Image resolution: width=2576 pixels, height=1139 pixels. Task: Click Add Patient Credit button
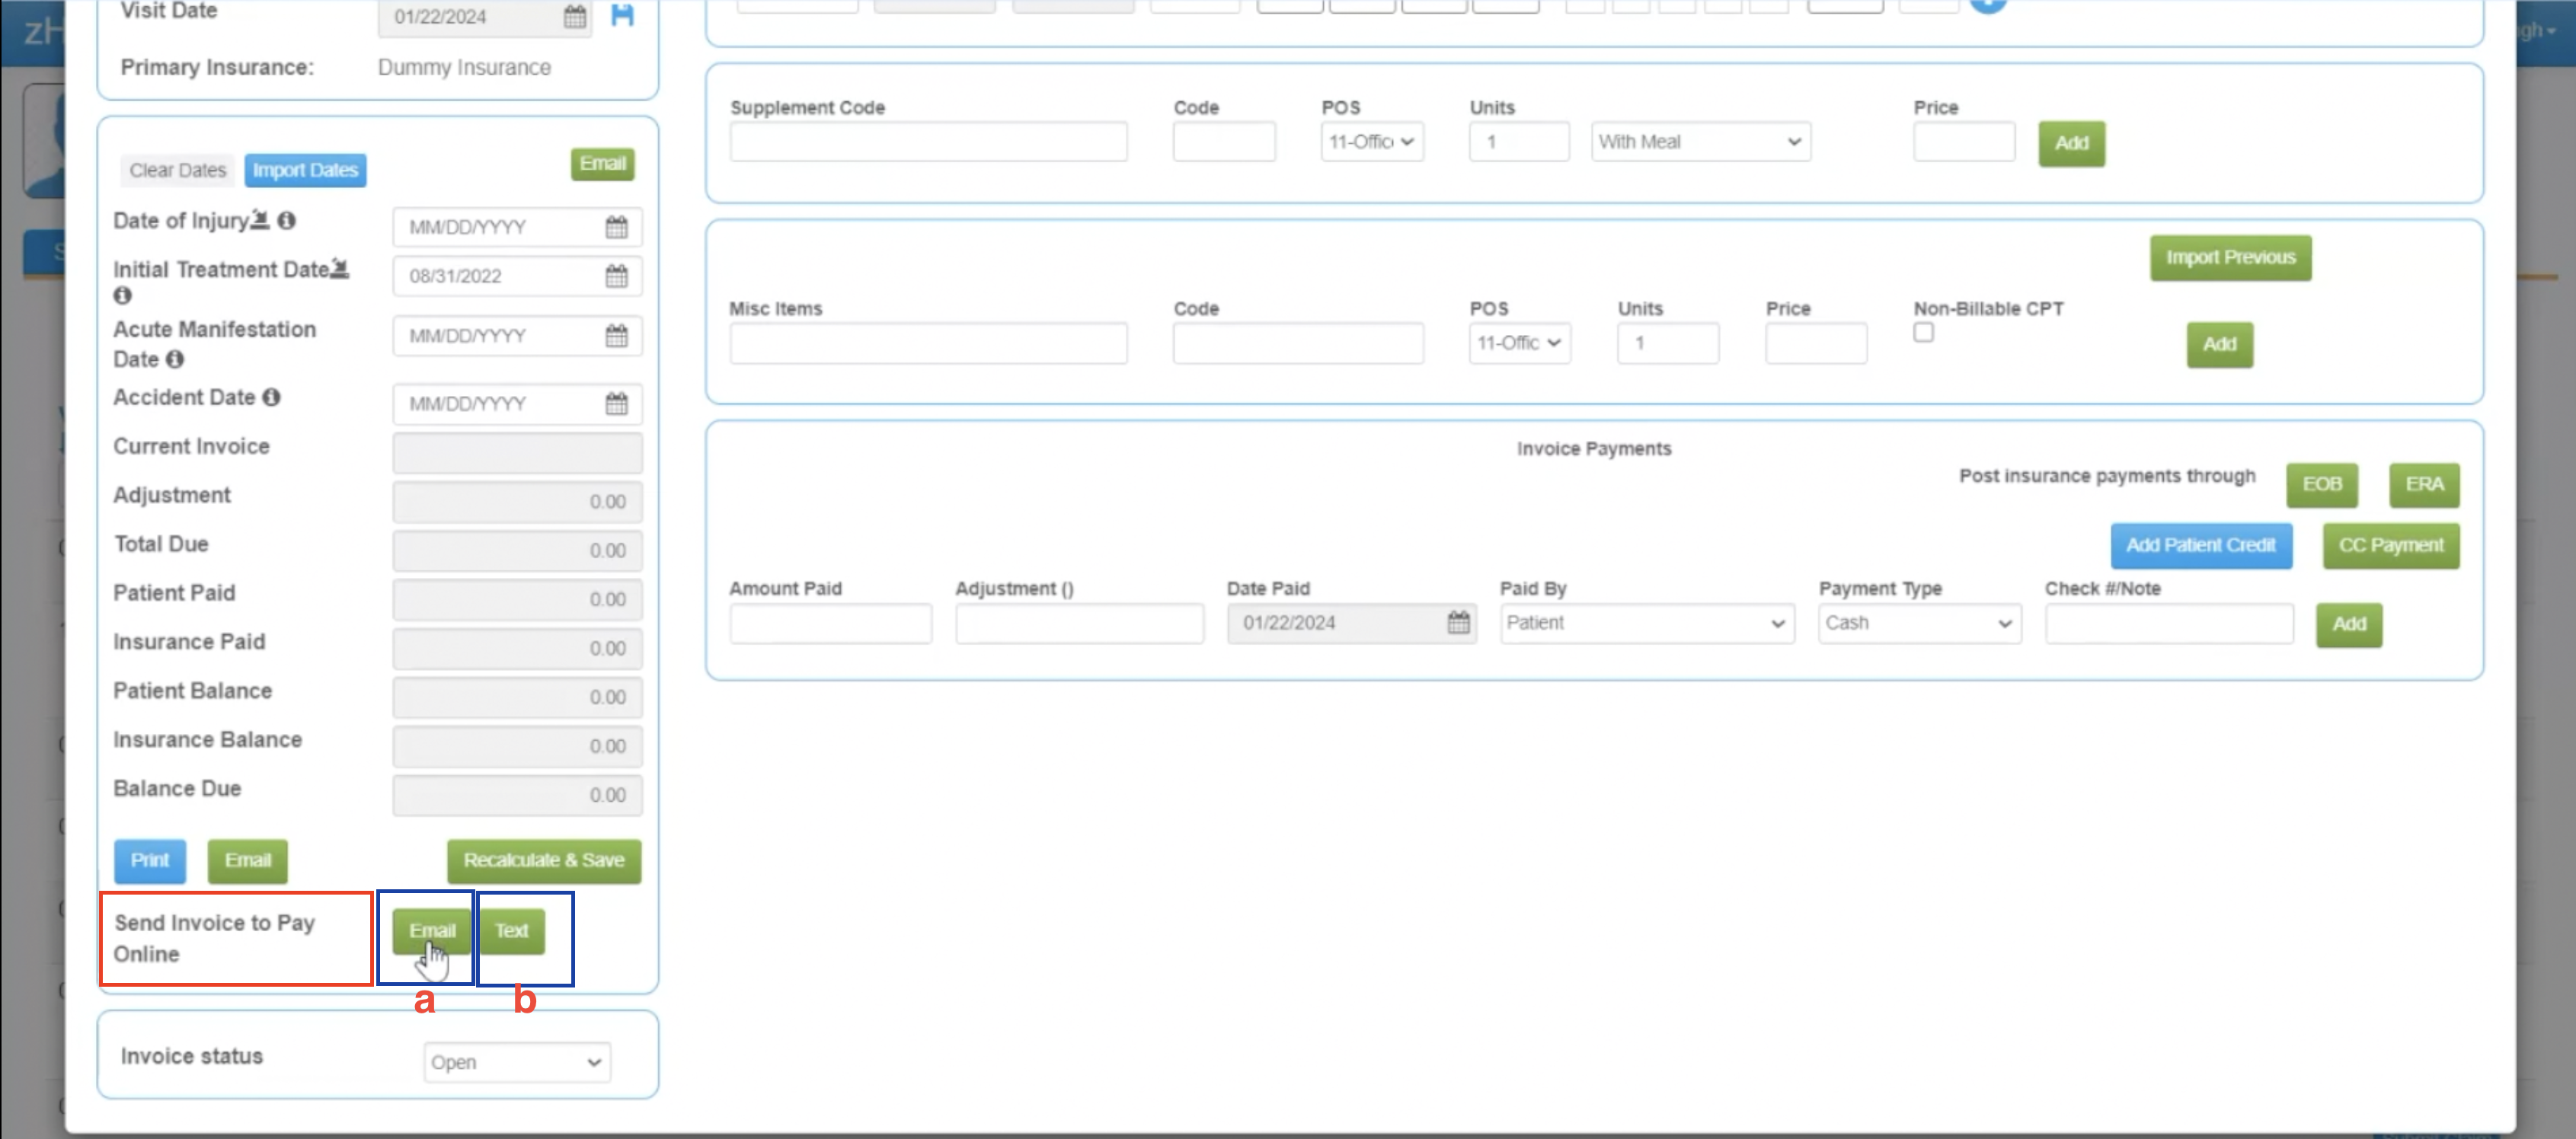[2200, 546]
